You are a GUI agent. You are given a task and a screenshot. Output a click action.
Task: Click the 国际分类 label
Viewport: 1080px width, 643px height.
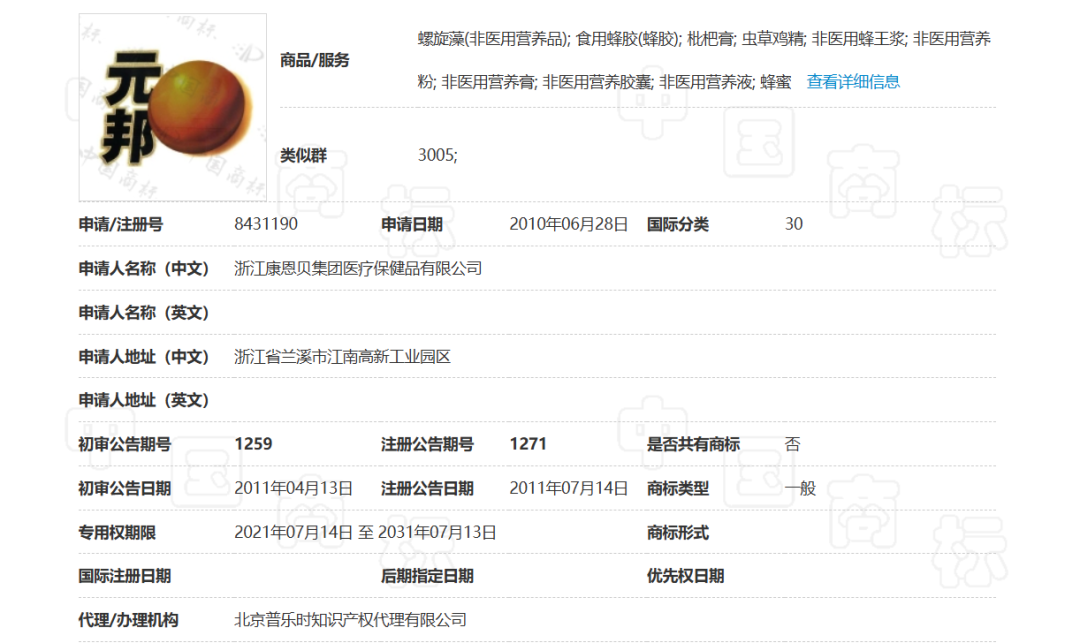click(x=677, y=224)
